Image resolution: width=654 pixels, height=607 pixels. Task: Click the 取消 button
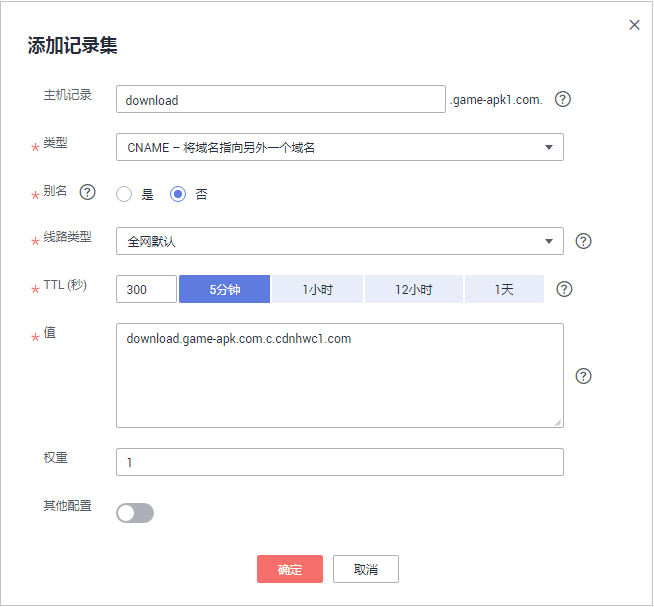coord(366,569)
